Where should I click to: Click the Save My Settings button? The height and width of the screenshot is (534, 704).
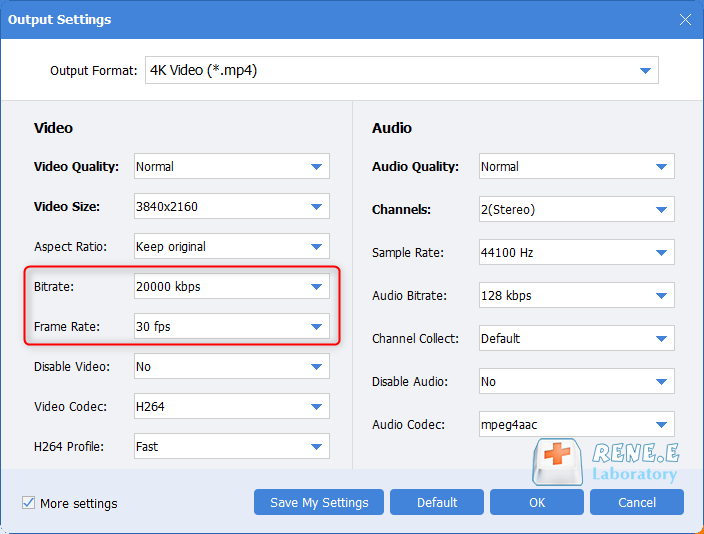coord(319,502)
